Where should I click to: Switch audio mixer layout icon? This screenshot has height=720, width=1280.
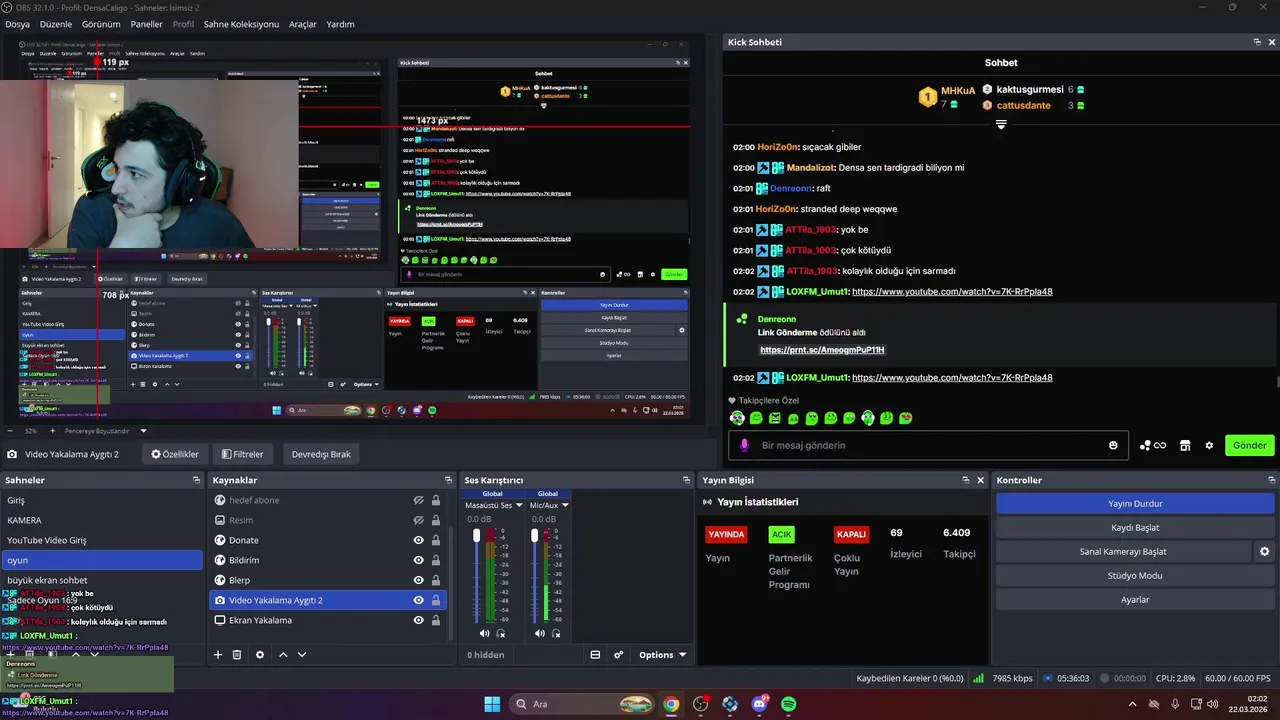(595, 655)
